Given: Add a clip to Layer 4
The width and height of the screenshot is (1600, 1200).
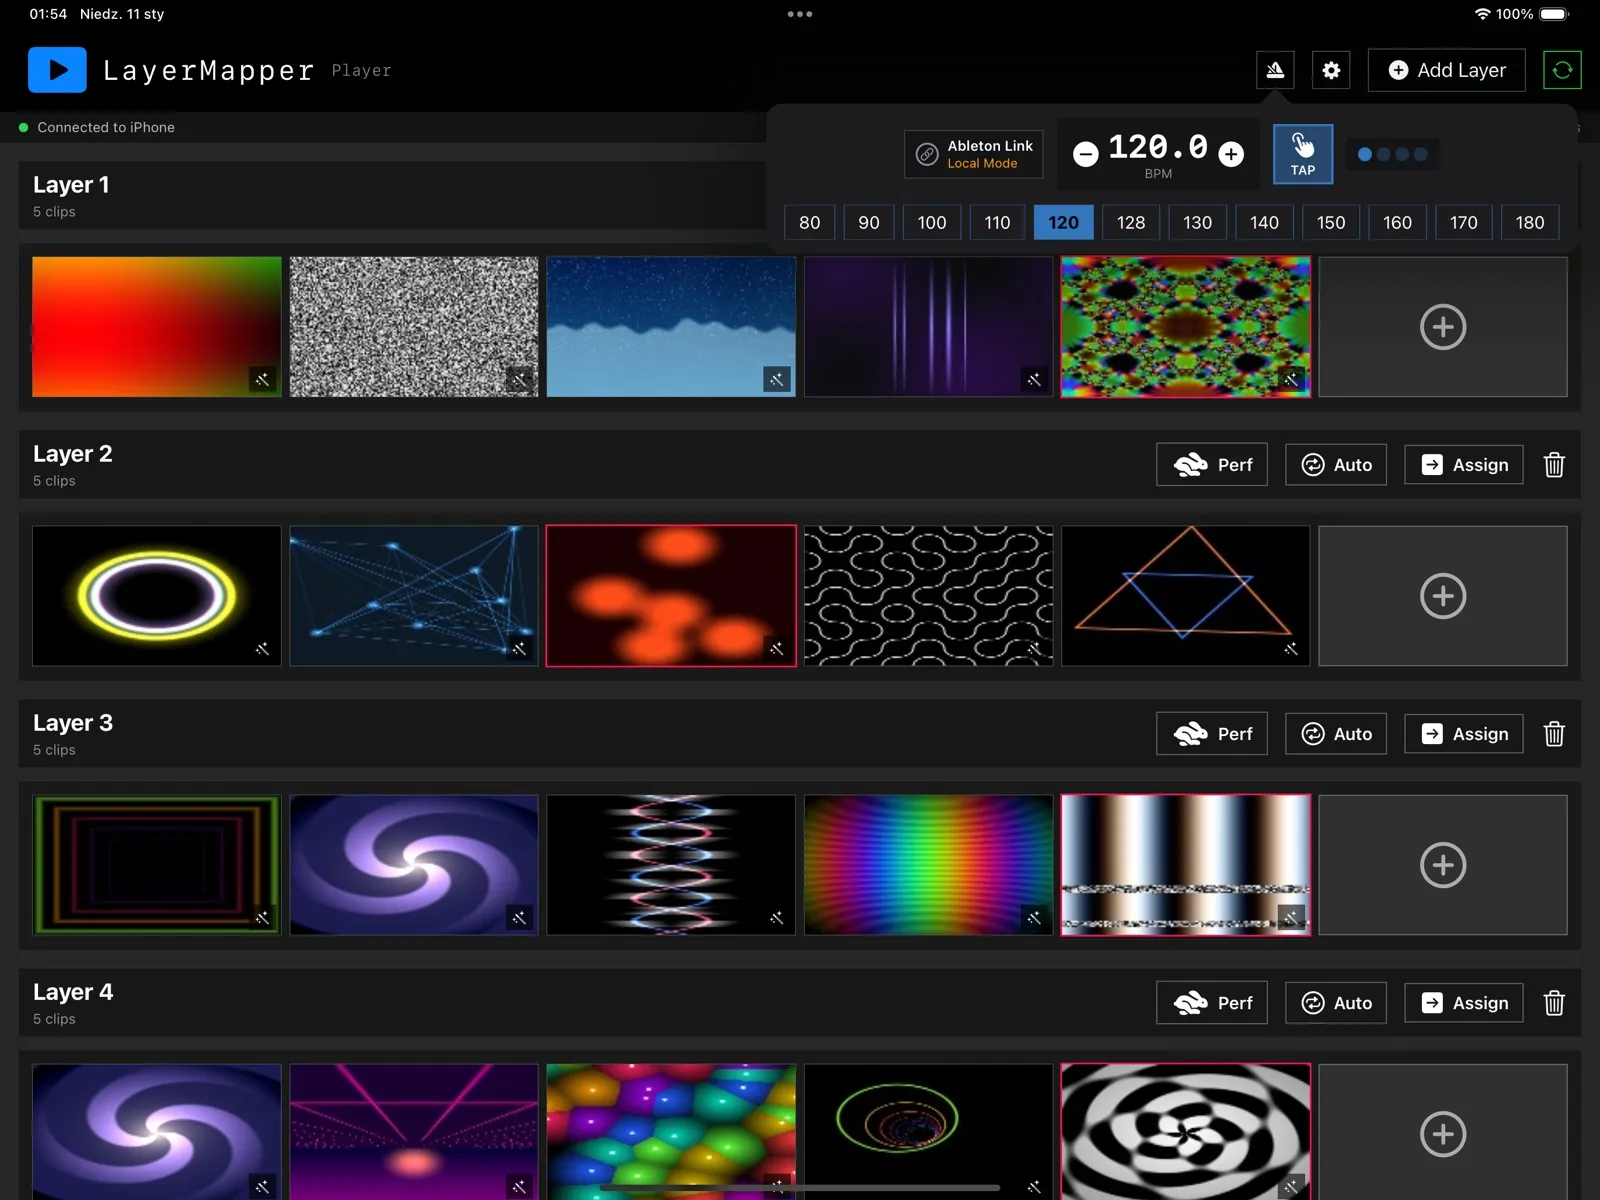Looking at the screenshot, I should 1443,1132.
